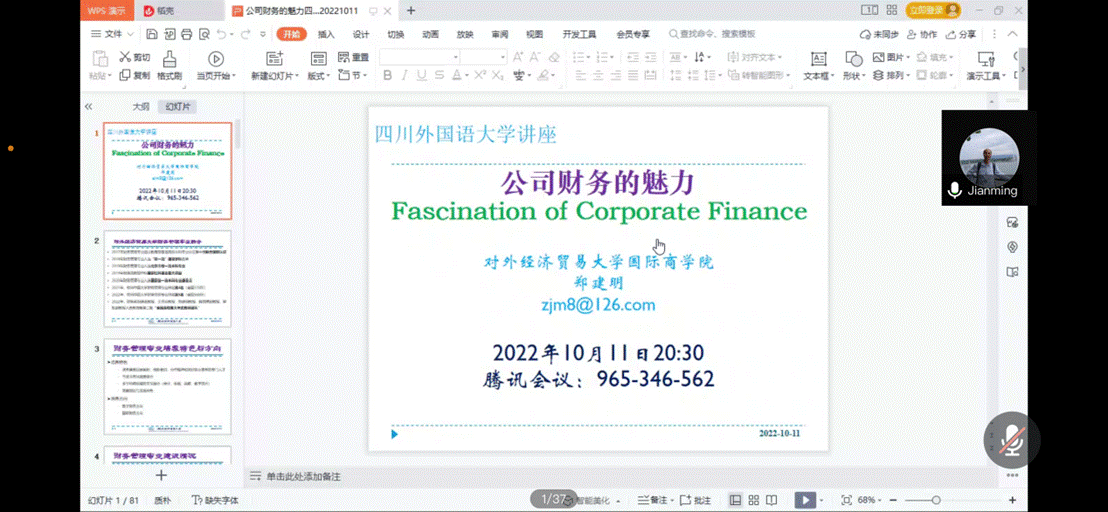The width and height of the screenshot is (1108, 512).
Task: Add a new slide with the plus icon
Action: point(161,476)
